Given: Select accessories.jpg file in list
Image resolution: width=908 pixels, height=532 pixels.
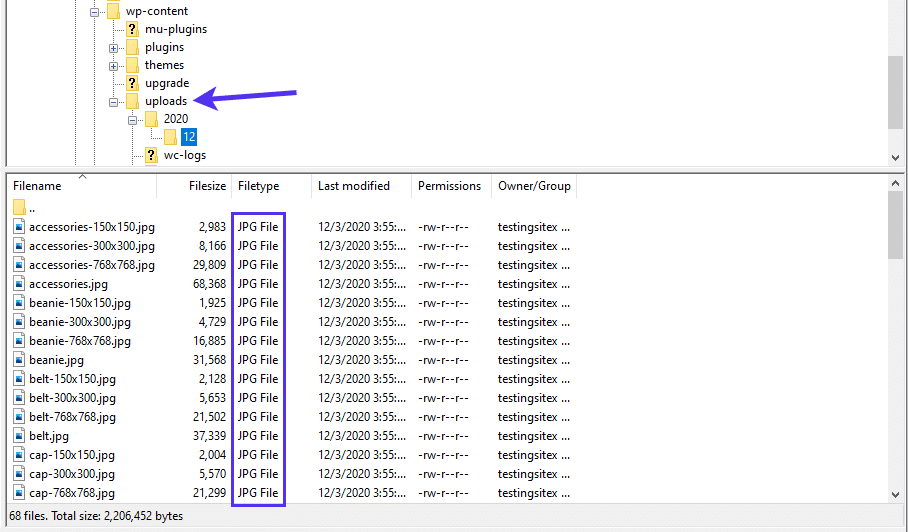Looking at the screenshot, I should [68, 284].
